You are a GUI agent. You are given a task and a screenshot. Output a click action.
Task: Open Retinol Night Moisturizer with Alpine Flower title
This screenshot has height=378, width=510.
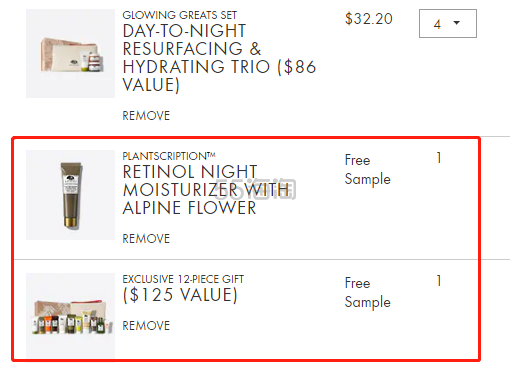[x=206, y=190]
